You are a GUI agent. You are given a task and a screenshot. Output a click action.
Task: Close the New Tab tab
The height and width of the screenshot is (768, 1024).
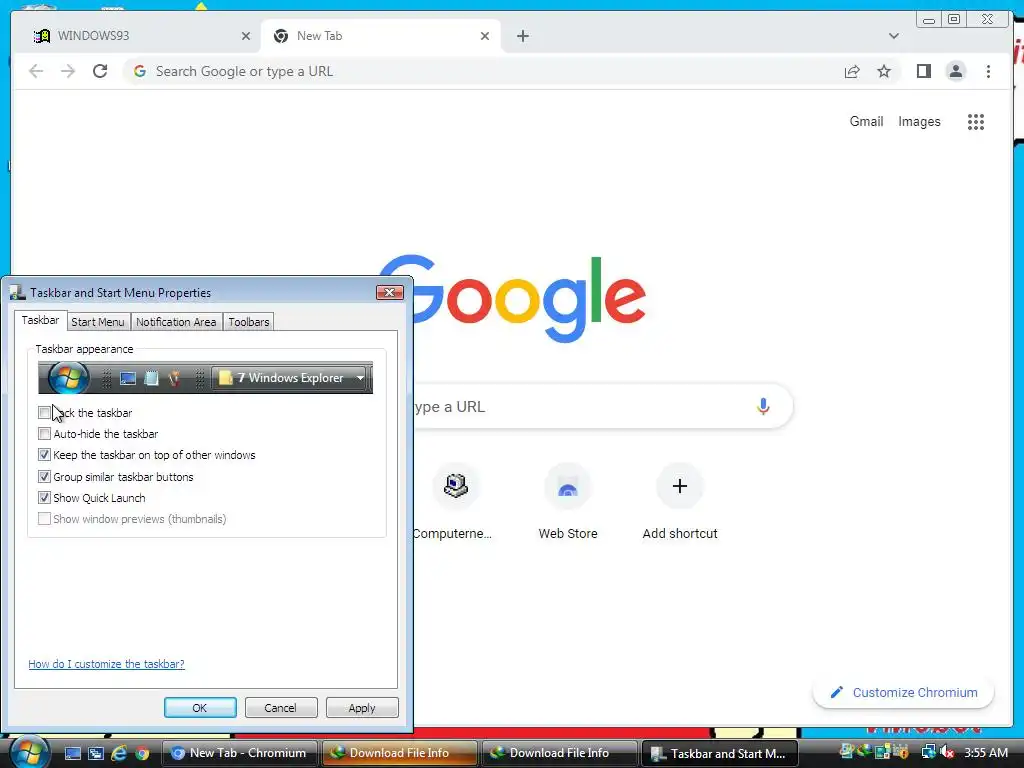tap(485, 36)
